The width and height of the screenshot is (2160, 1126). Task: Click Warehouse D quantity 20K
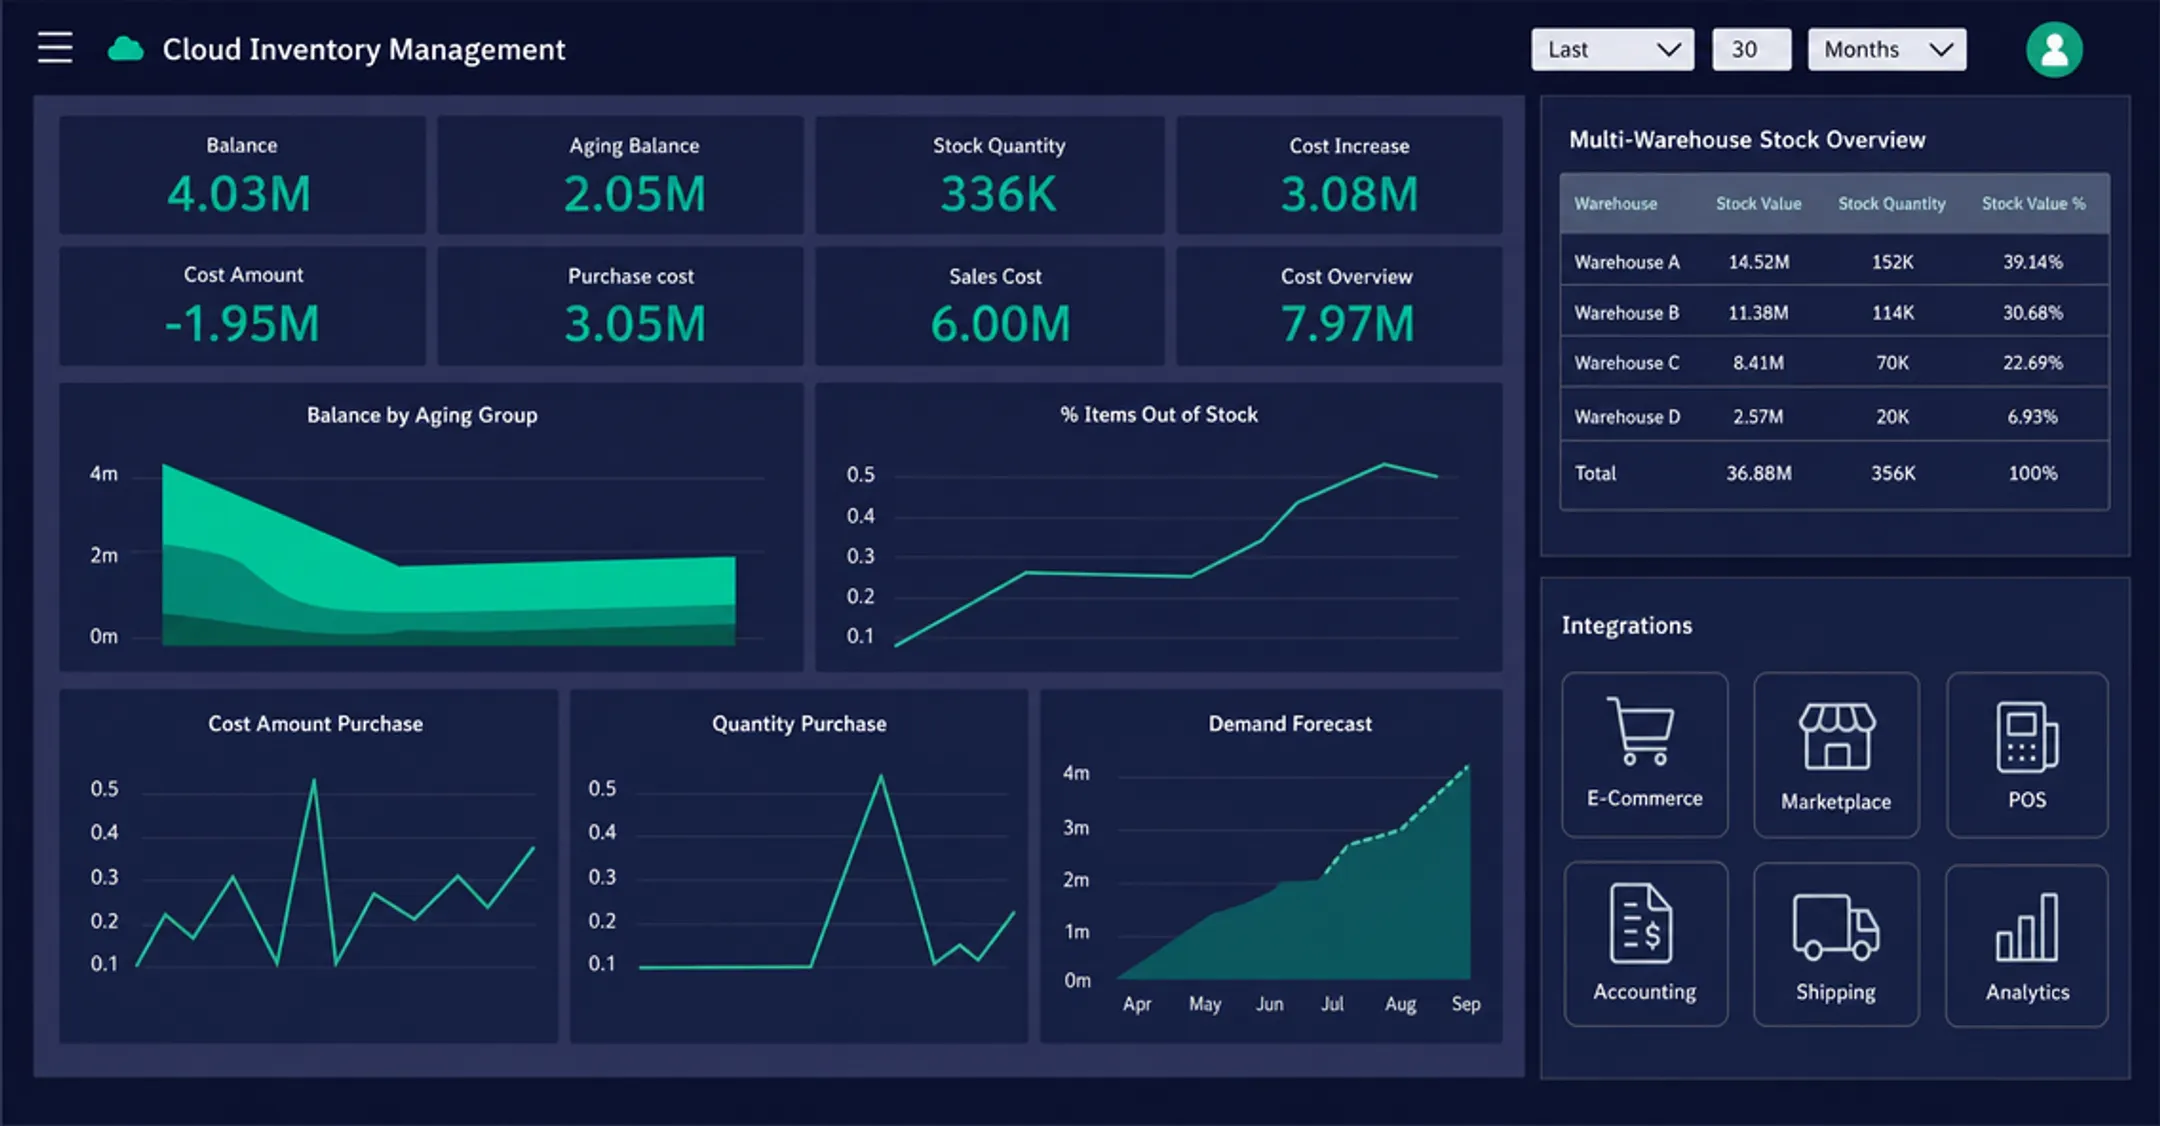1892,417
